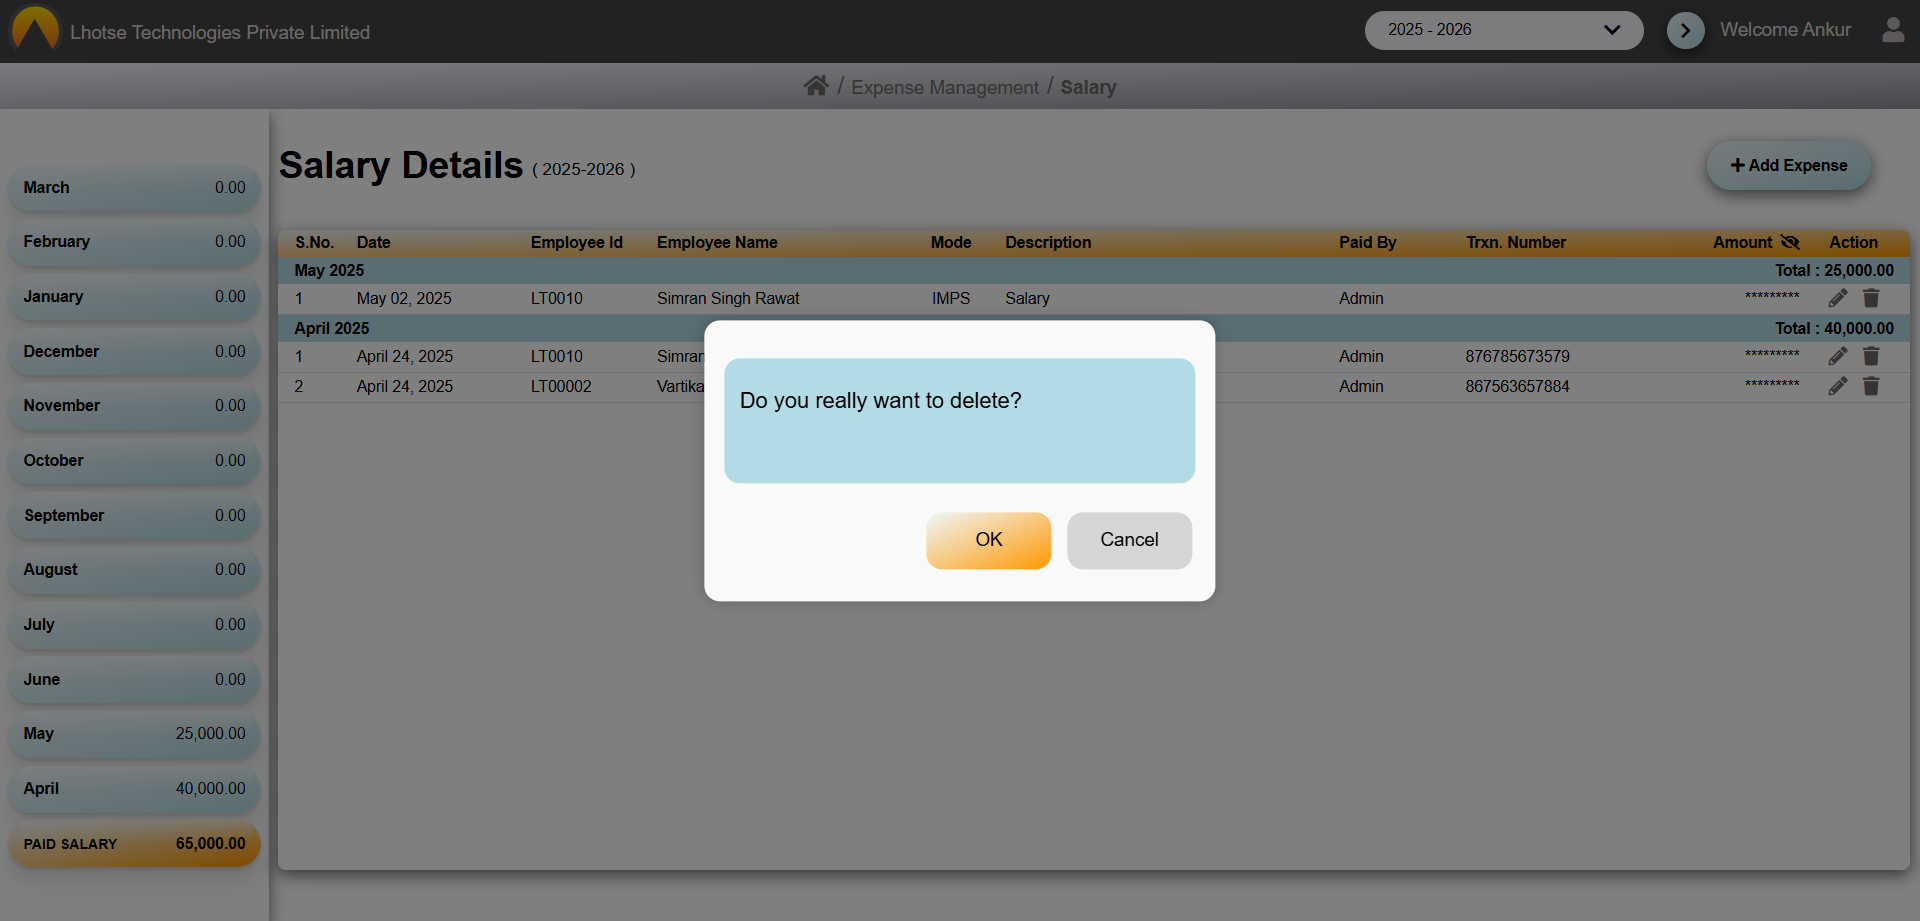Click the Salary Details heading

pyautogui.click(x=401, y=165)
